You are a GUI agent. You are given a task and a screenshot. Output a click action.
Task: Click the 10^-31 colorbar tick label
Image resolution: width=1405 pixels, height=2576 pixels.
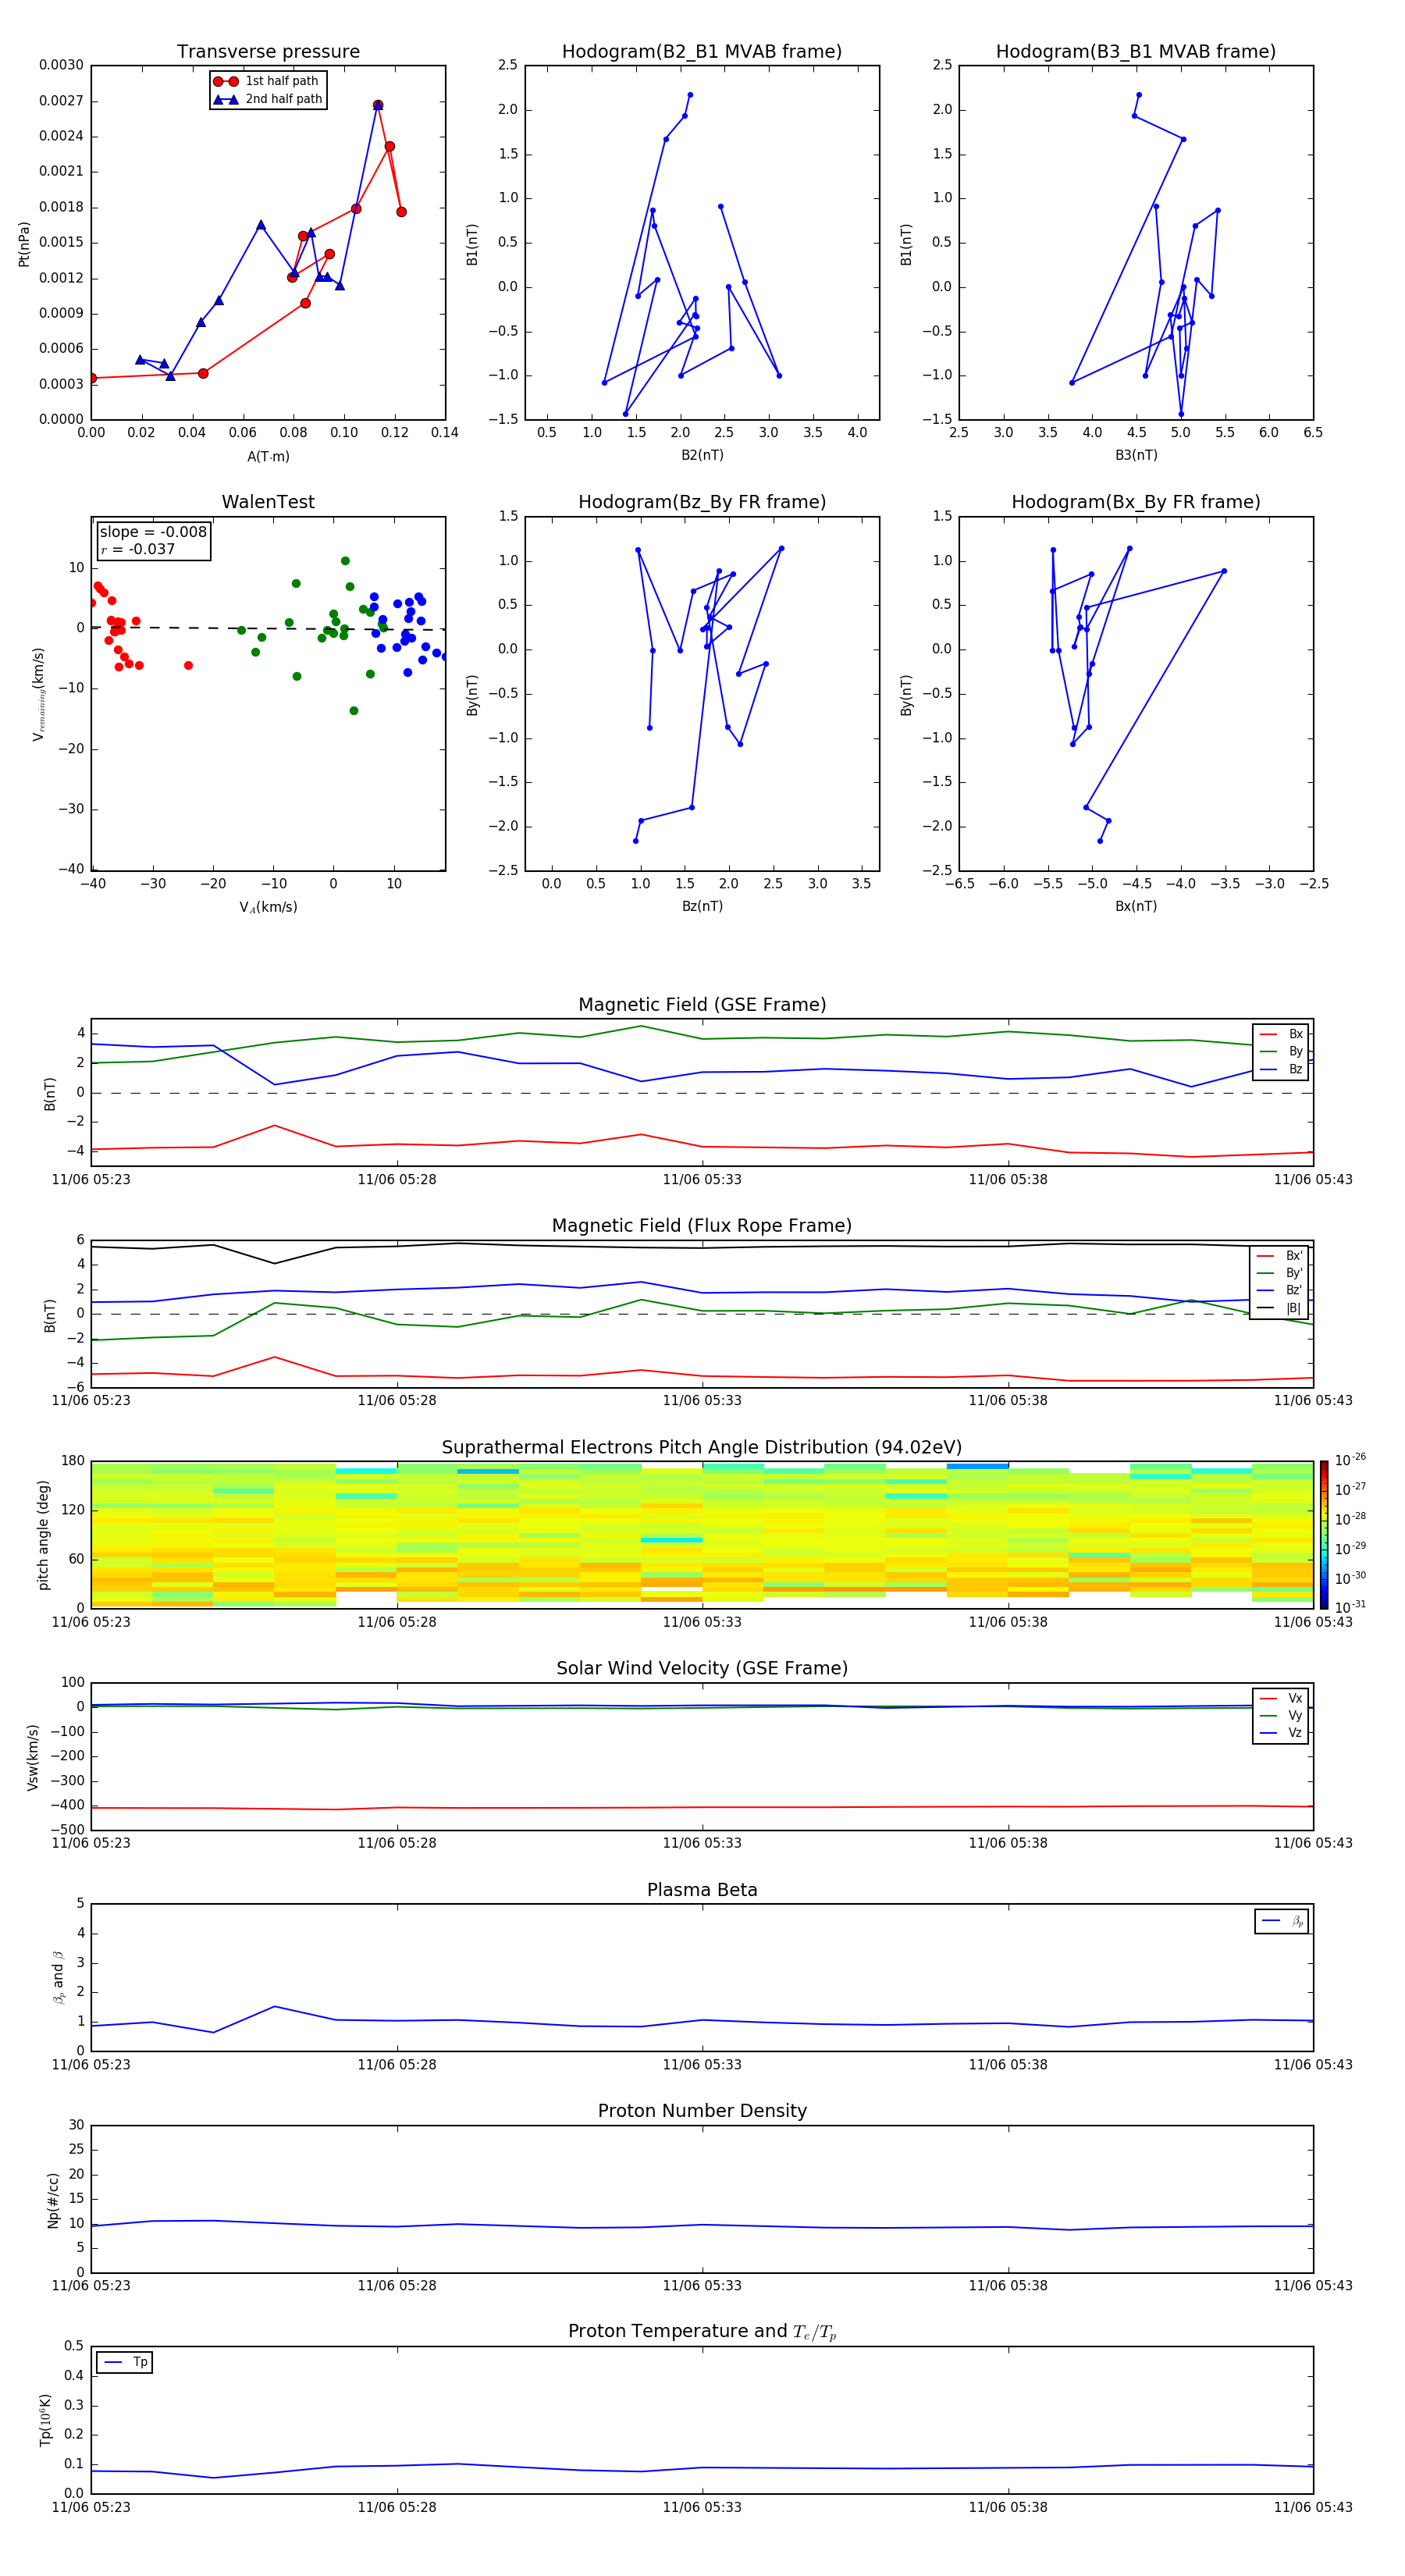click(1350, 1607)
